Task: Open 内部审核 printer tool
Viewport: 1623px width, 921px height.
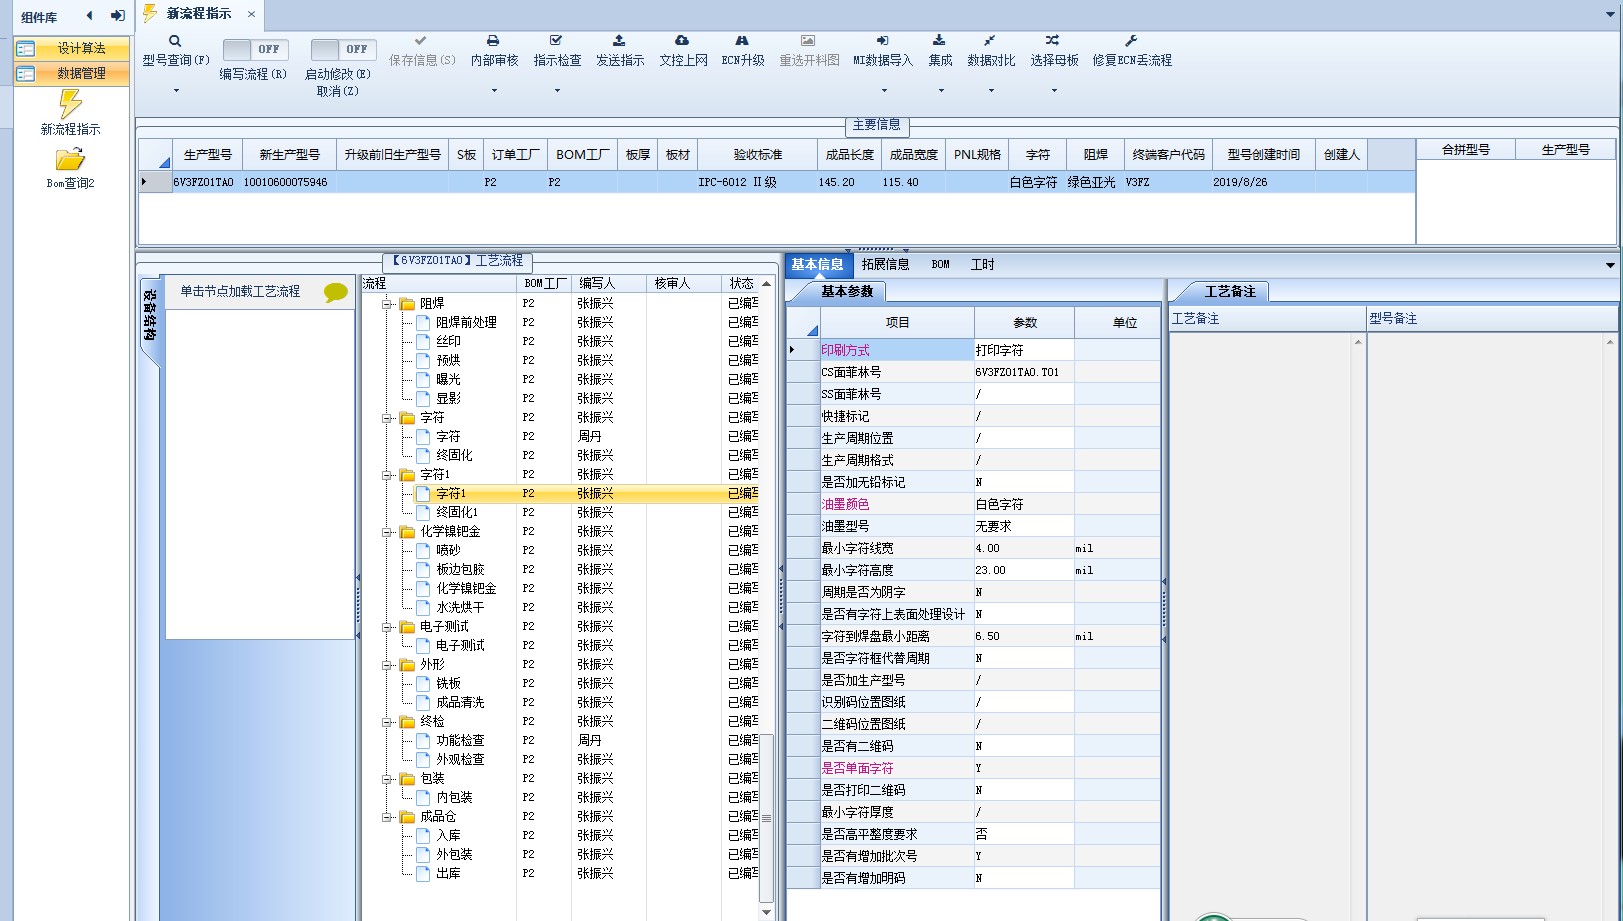Action: 493,41
